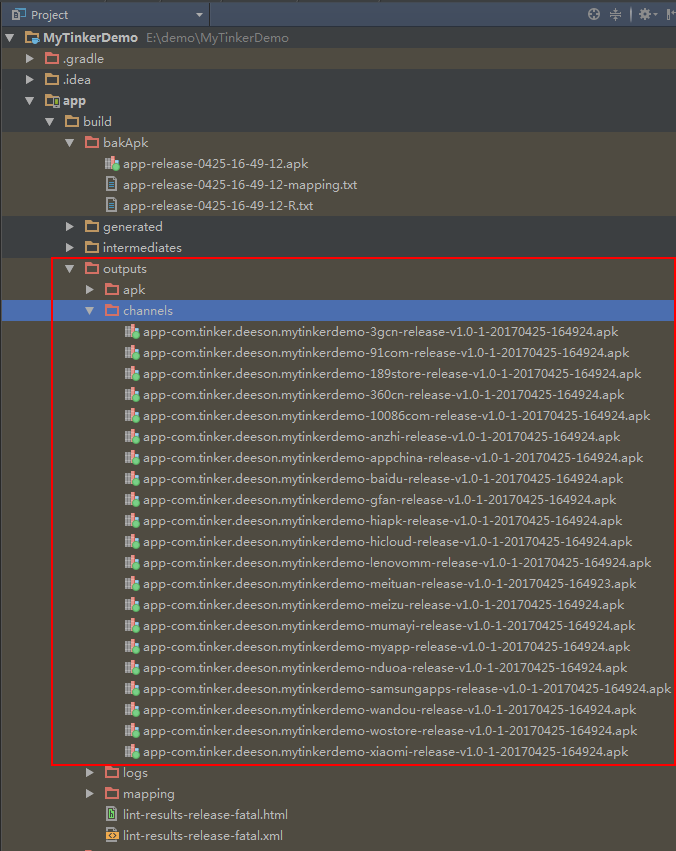Select the 3gcn release apk file

coord(380,332)
